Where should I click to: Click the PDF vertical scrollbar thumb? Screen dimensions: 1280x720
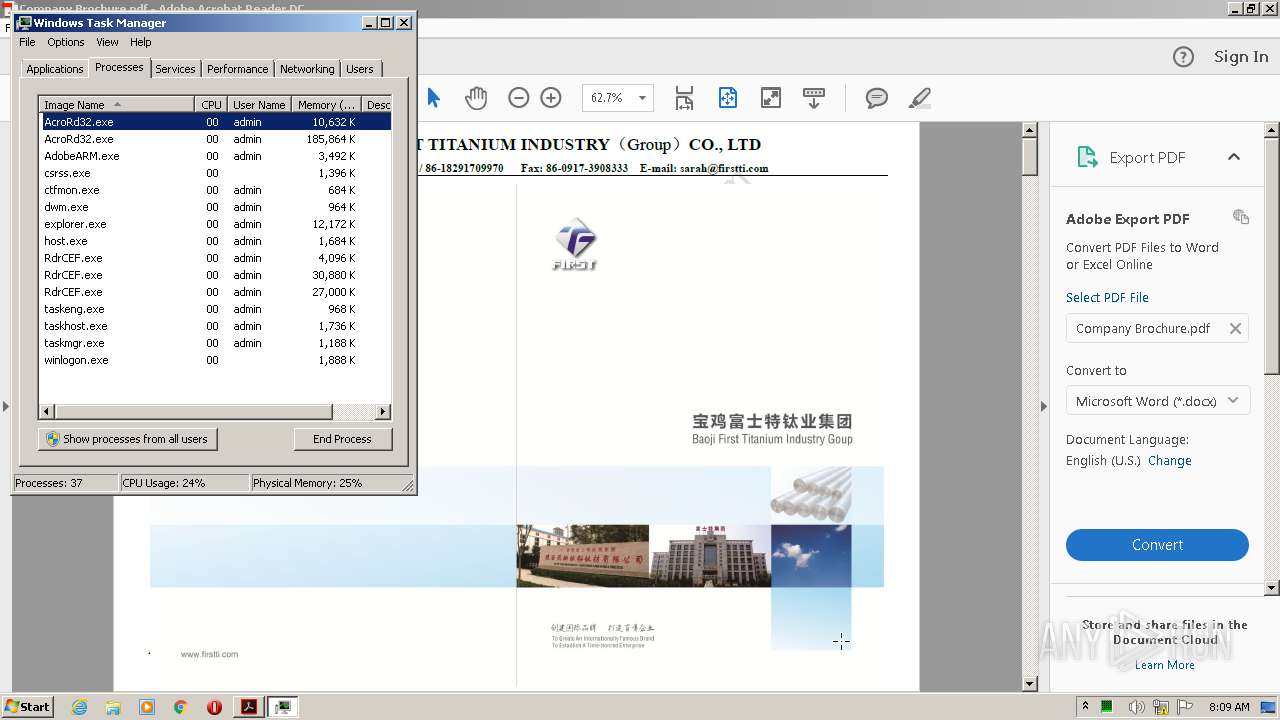(1030, 157)
